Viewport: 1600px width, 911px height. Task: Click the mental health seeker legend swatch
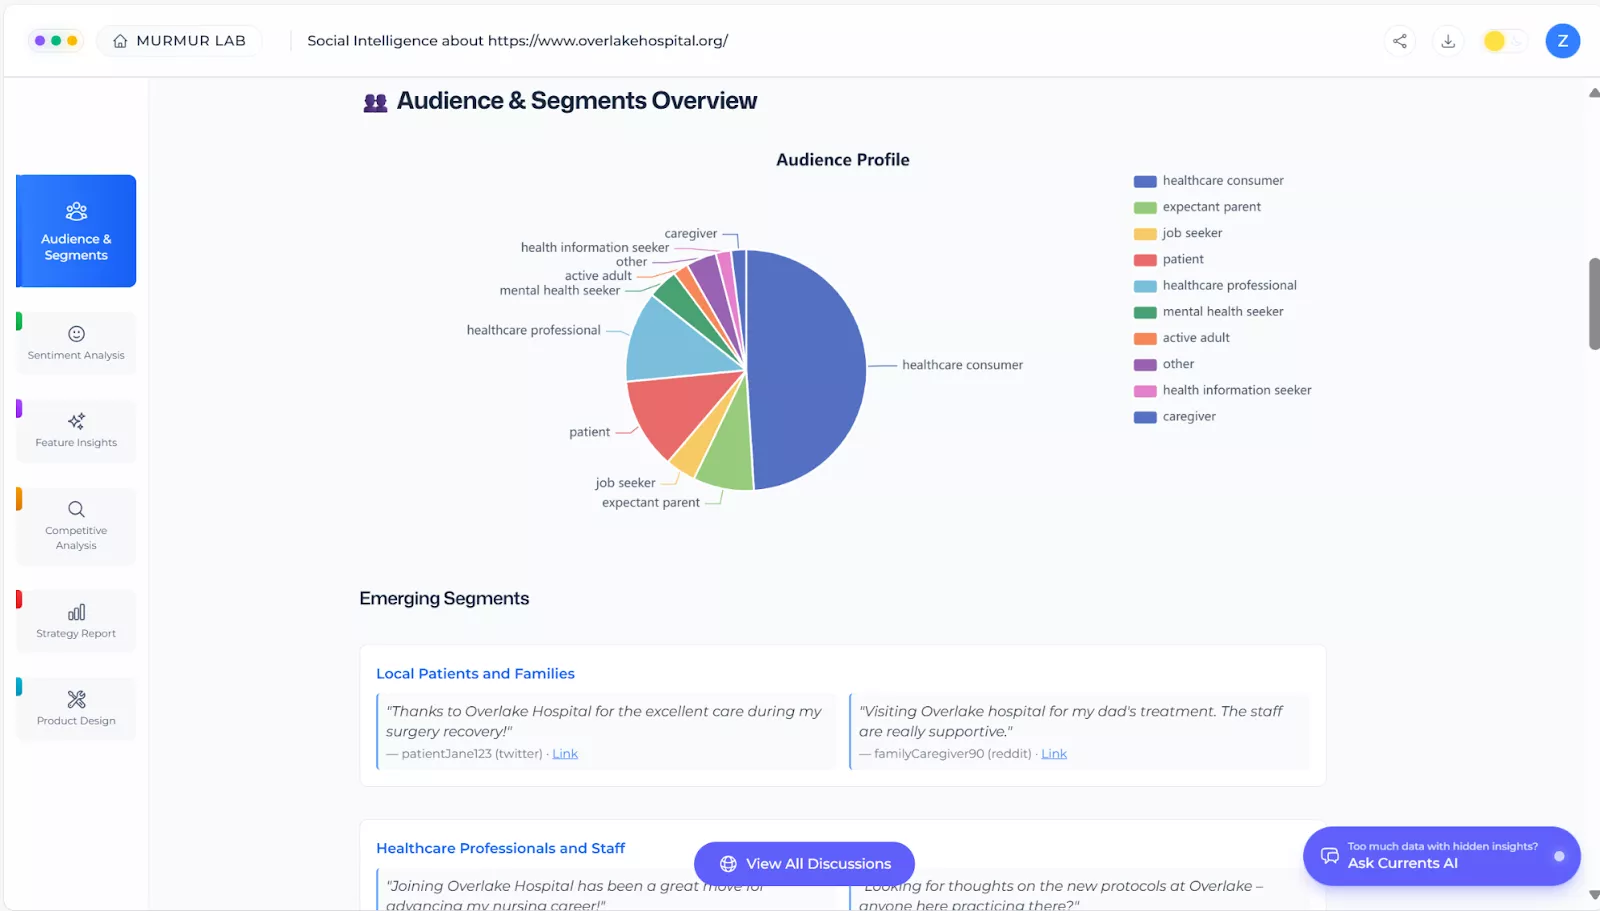[x=1145, y=312]
